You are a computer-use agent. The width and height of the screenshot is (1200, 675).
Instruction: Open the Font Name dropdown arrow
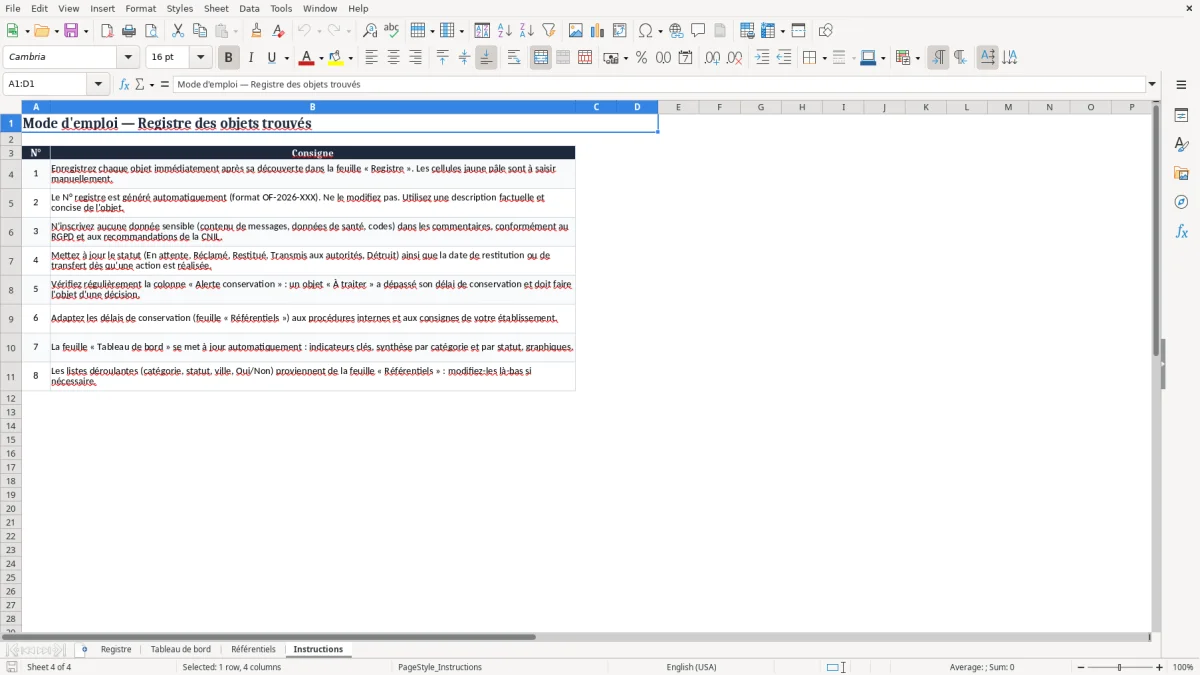point(128,57)
